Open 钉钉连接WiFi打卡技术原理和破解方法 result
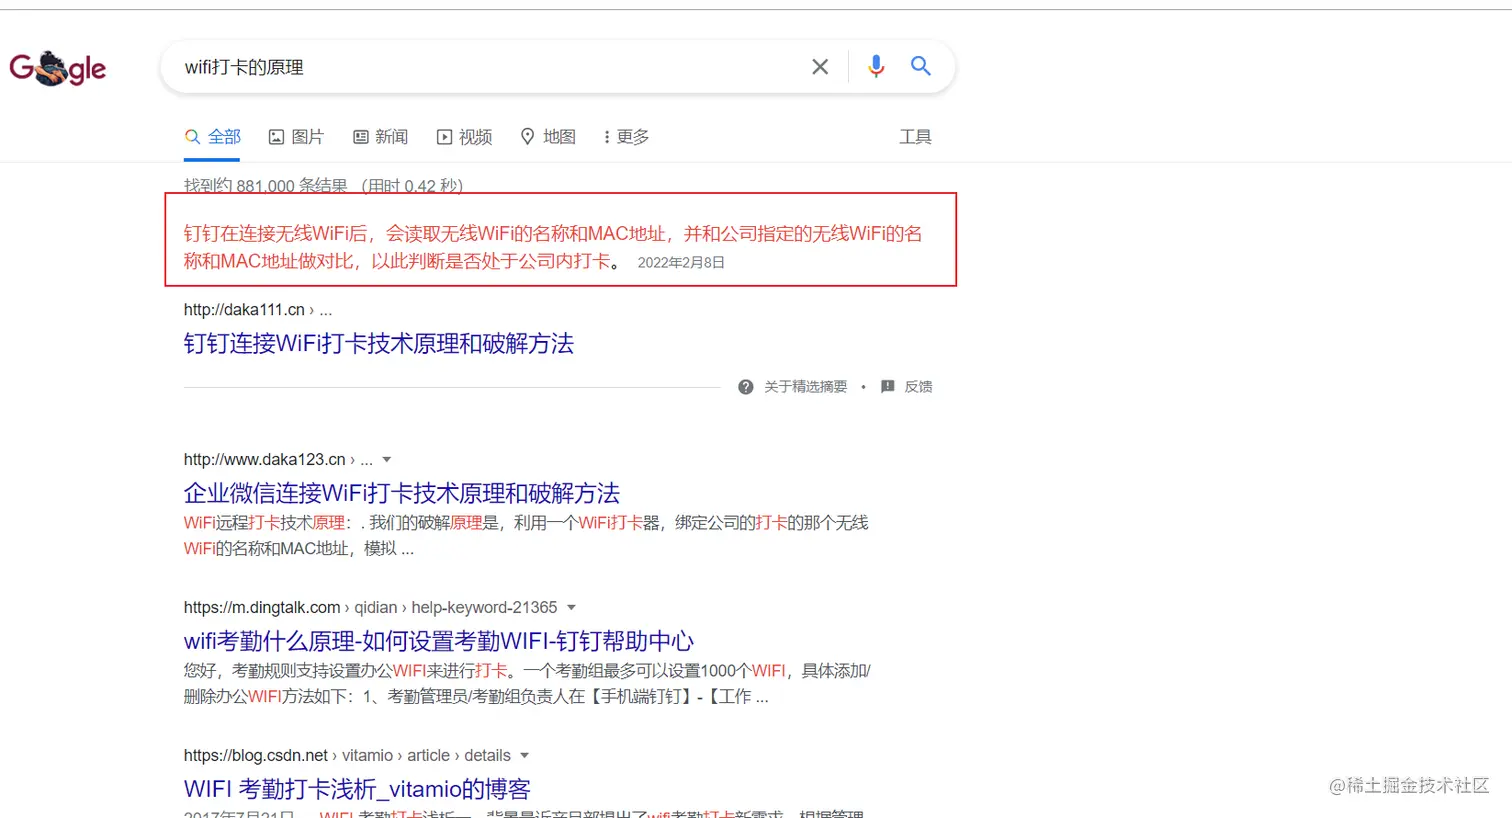This screenshot has height=818, width=1512. point(379,344)
